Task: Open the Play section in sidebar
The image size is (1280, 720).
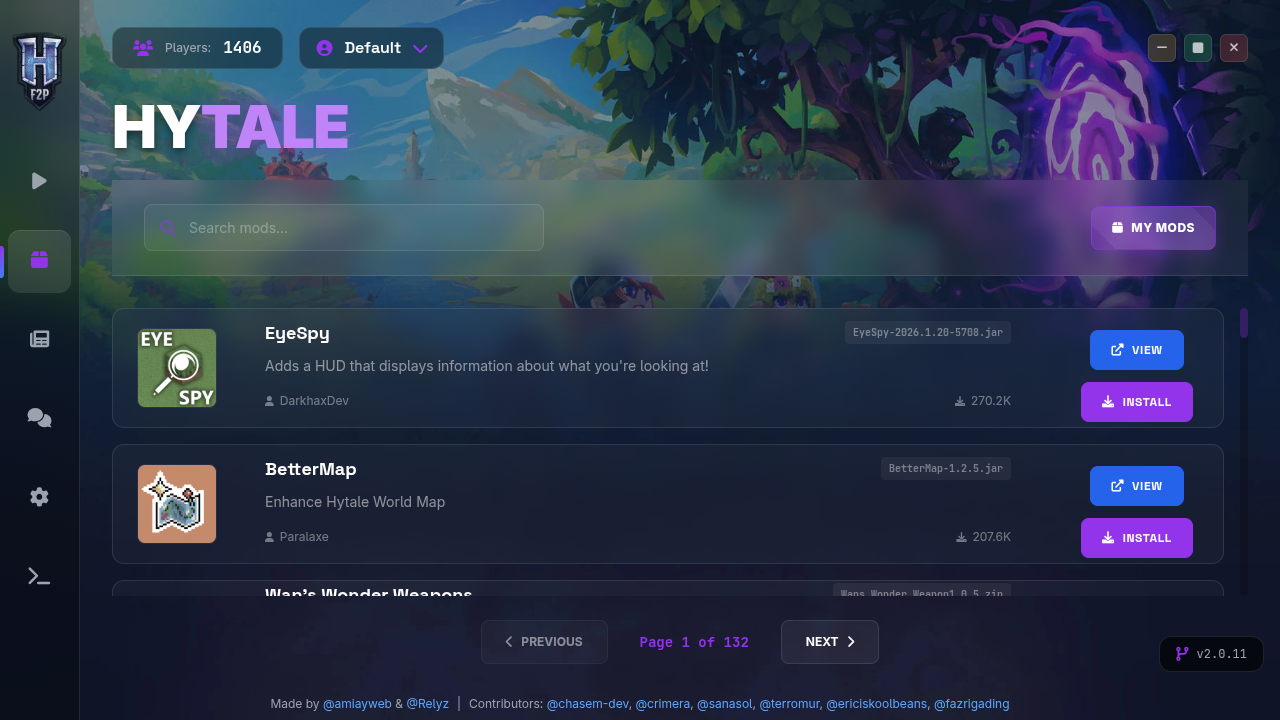Action: click(39, 181)
